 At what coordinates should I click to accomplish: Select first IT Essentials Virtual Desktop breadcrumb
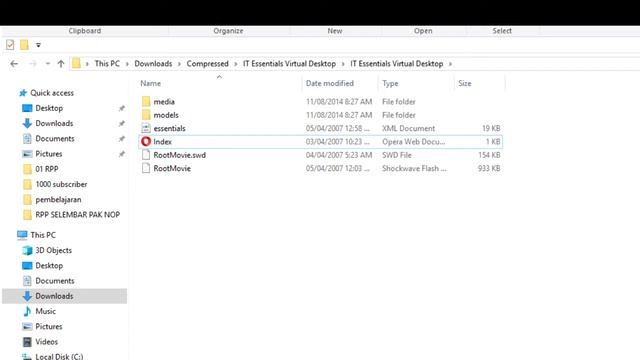pos(289,64)
